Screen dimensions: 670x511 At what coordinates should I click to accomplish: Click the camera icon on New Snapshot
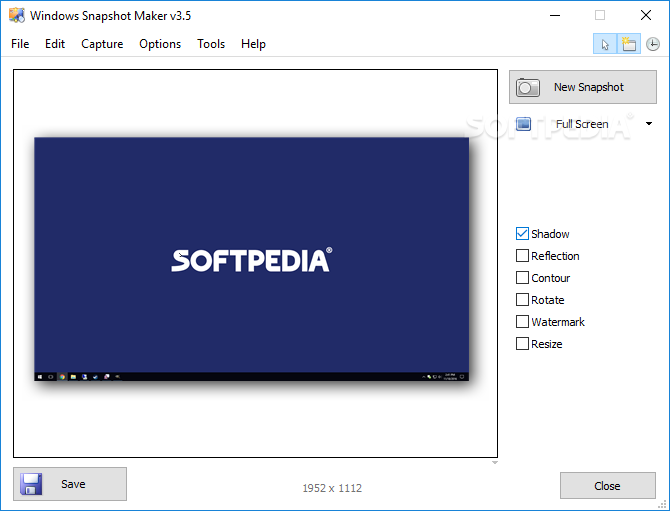pos(528,87)
